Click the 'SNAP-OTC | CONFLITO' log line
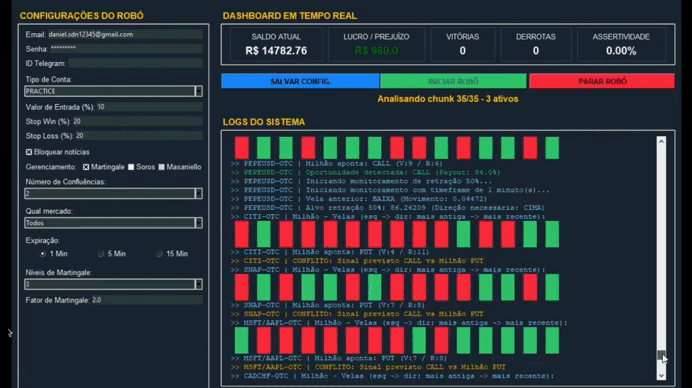 (x=357, y=314)
